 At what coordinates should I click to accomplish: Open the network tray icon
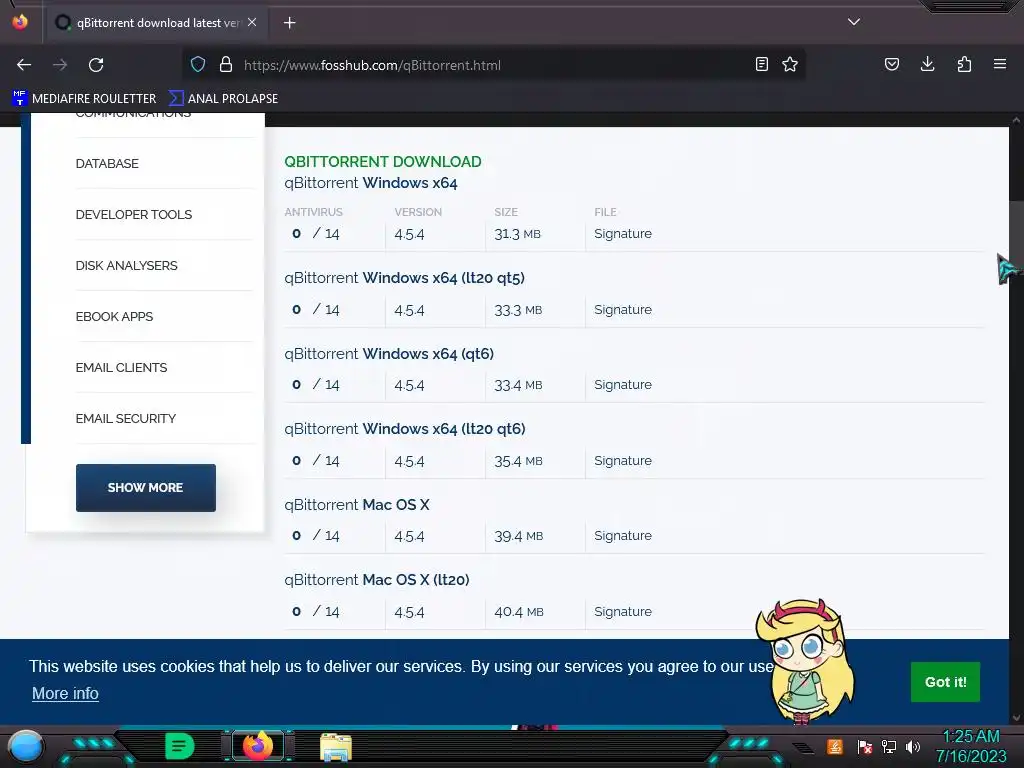pyautogui.click(x=889, y=746)
